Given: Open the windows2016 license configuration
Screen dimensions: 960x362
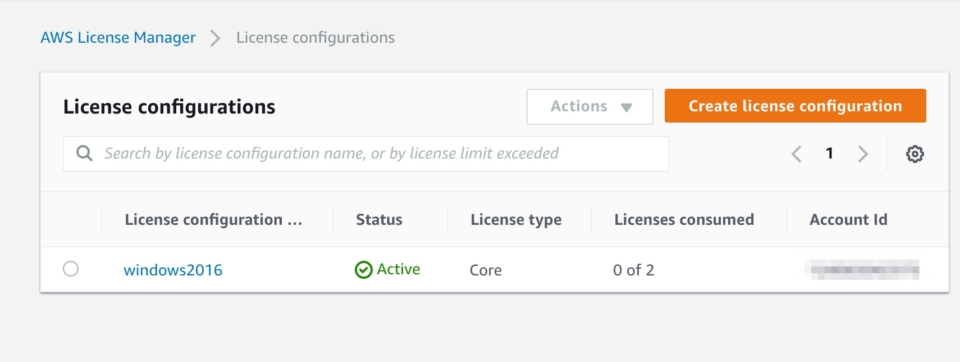Looking at the screenshot, I should tap(173, 270).
